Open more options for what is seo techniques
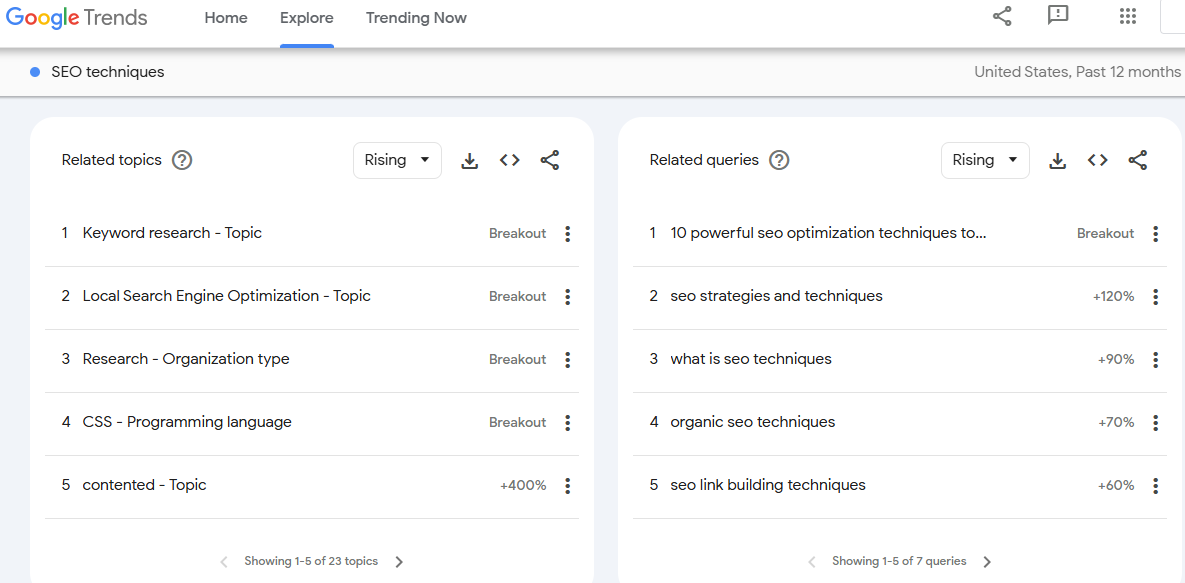Viewport: 1185px width, 583px height. point(1156,360)
